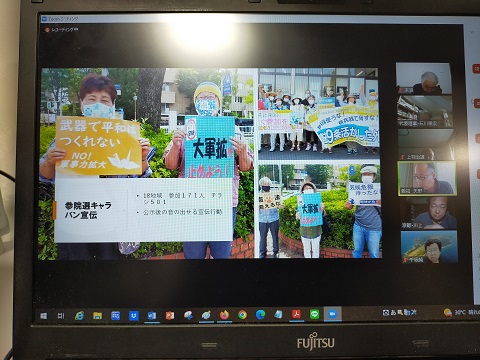The height and width of the screenshot is (360, 480).
Task: Select the tile of man in blue shirt
Action: pyautogui.click(x=429, y=213)
